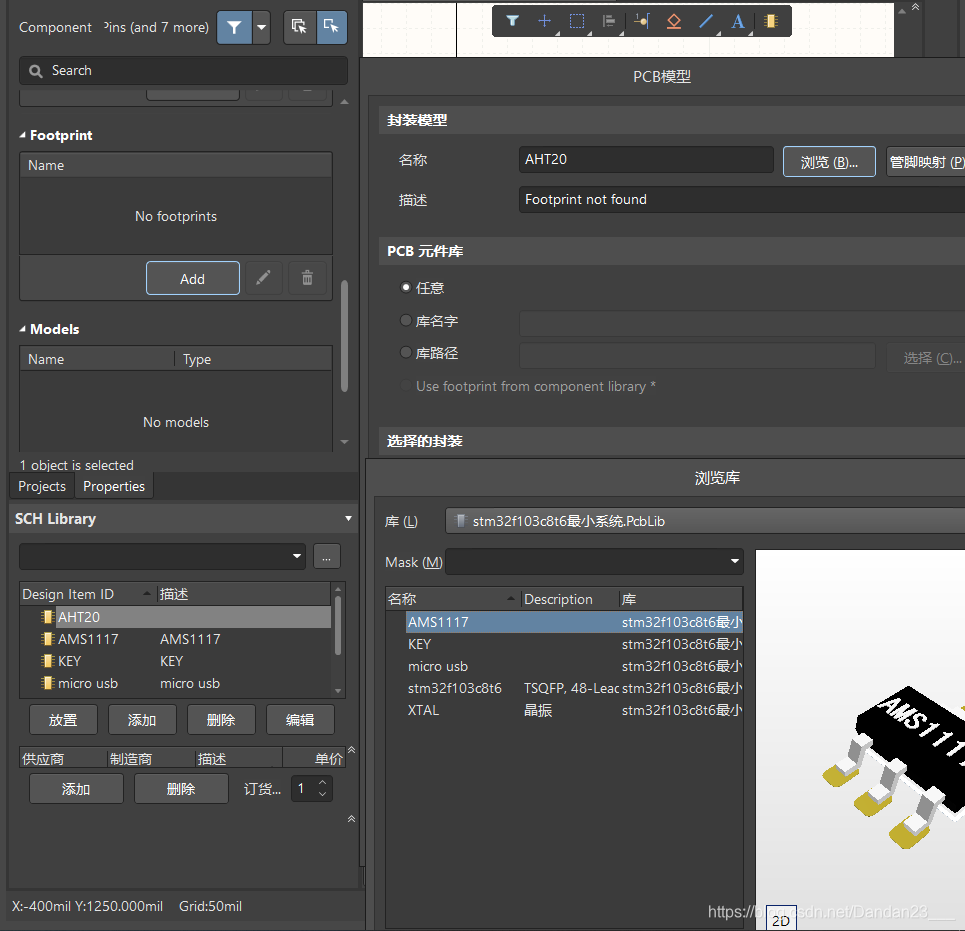Click the Add footprint button

click(192, 279)
